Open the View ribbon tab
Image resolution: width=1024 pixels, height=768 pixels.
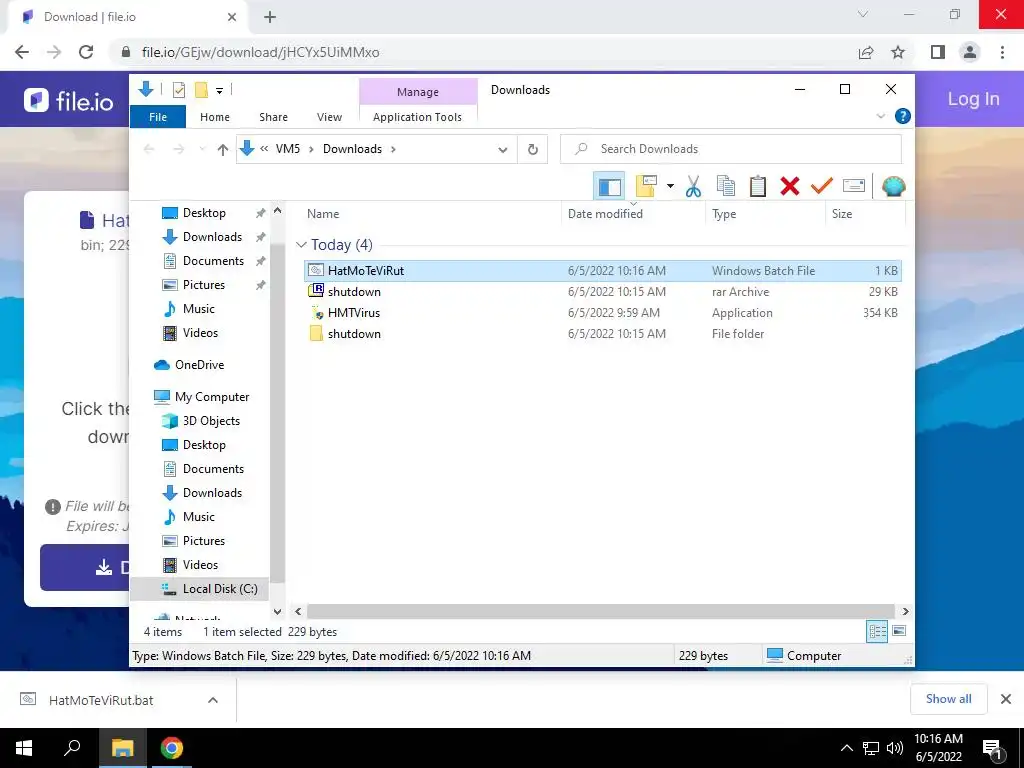pos(329,117)
